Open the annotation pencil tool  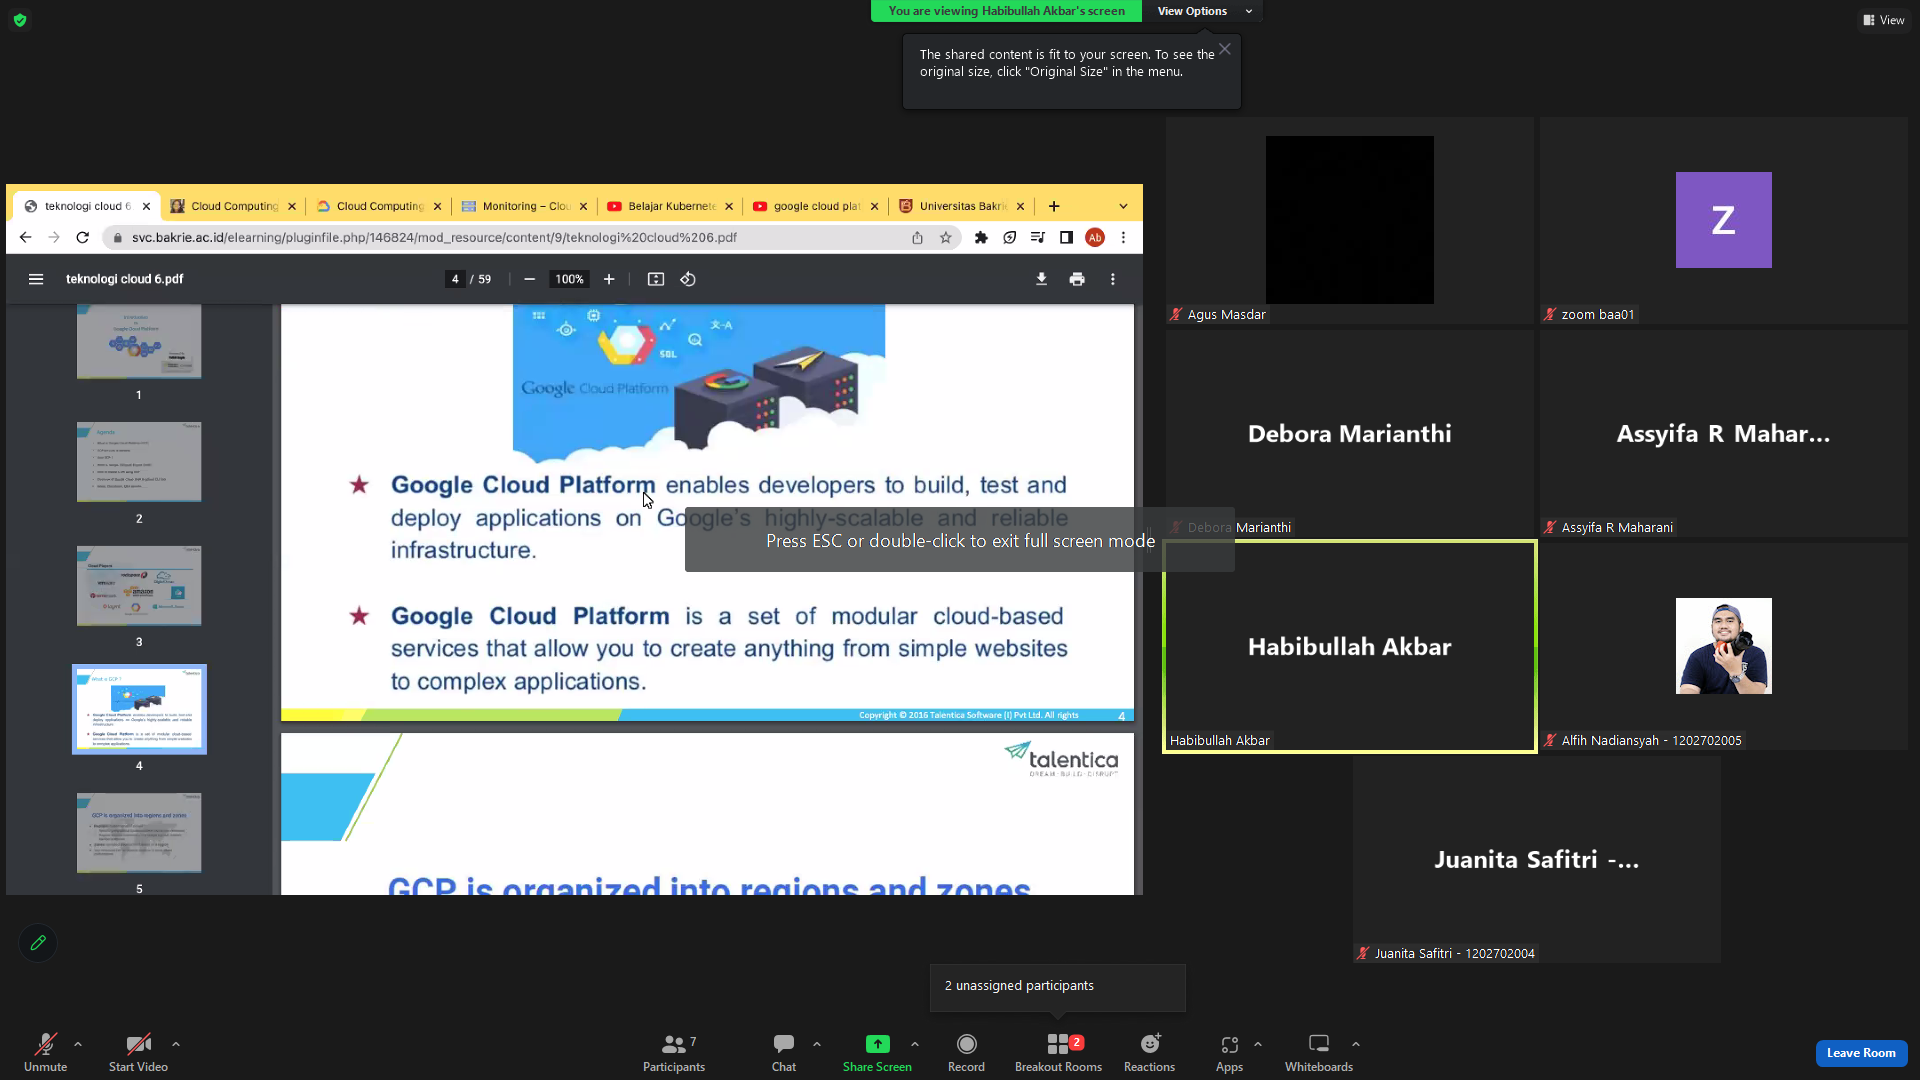[38, 943]
